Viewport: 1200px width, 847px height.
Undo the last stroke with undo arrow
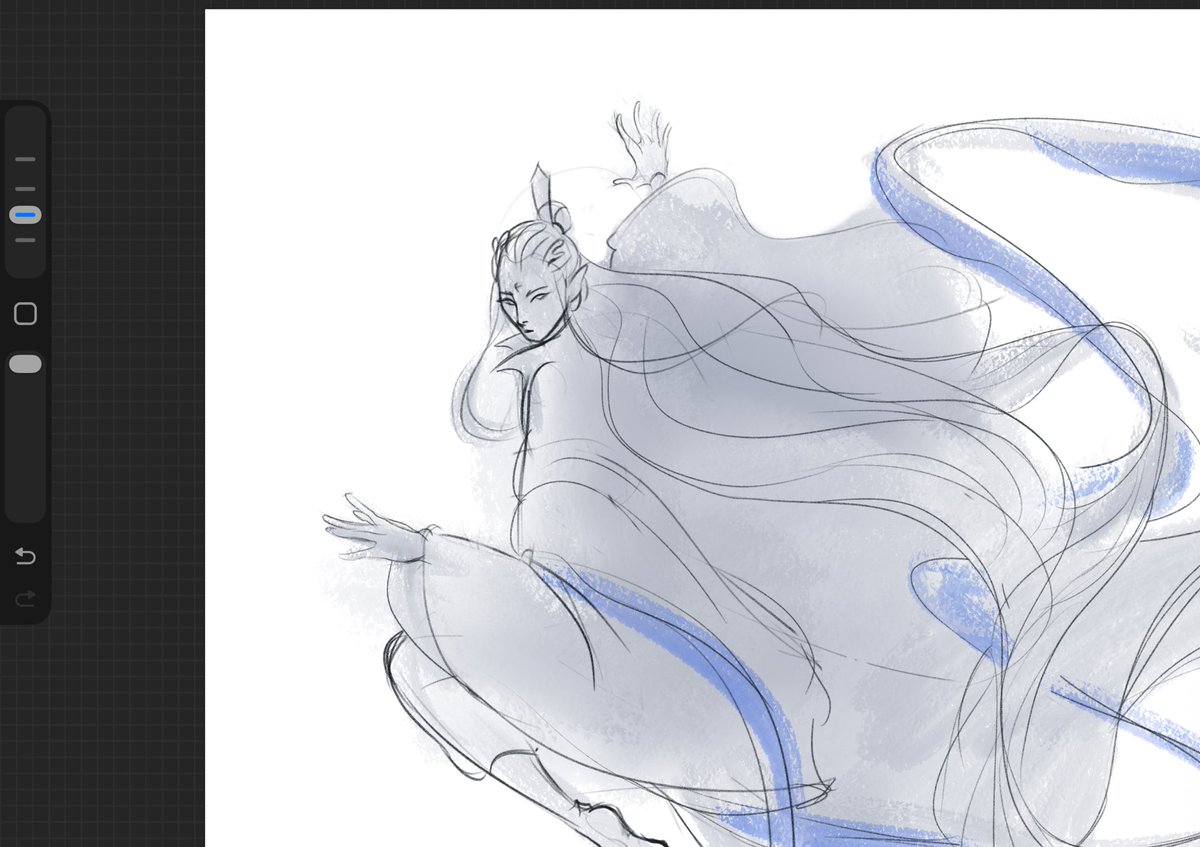click(25, 556)
